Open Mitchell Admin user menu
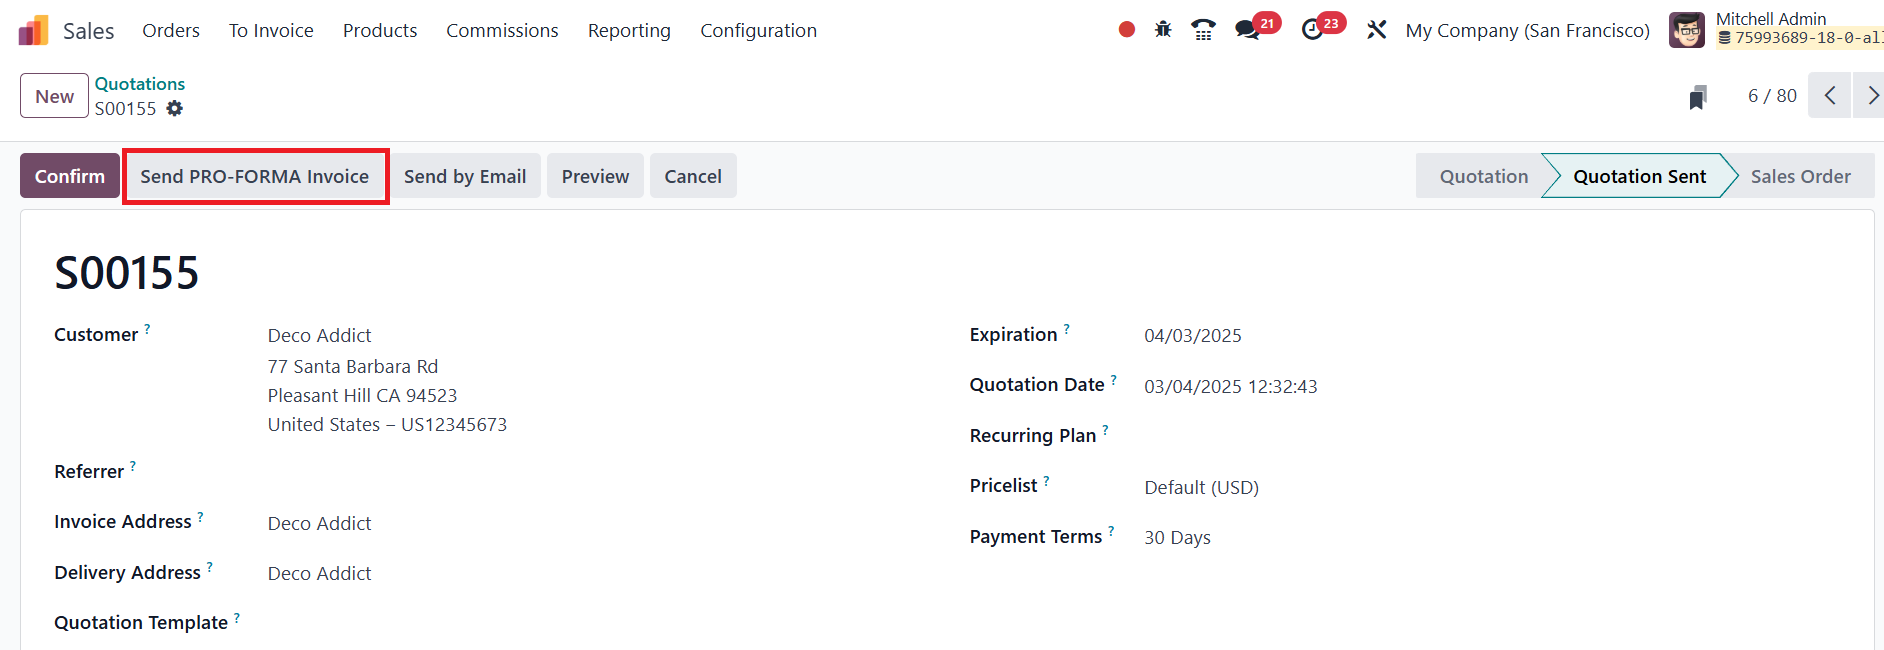Screen dimensions: 1884x650 point(1776,30)
